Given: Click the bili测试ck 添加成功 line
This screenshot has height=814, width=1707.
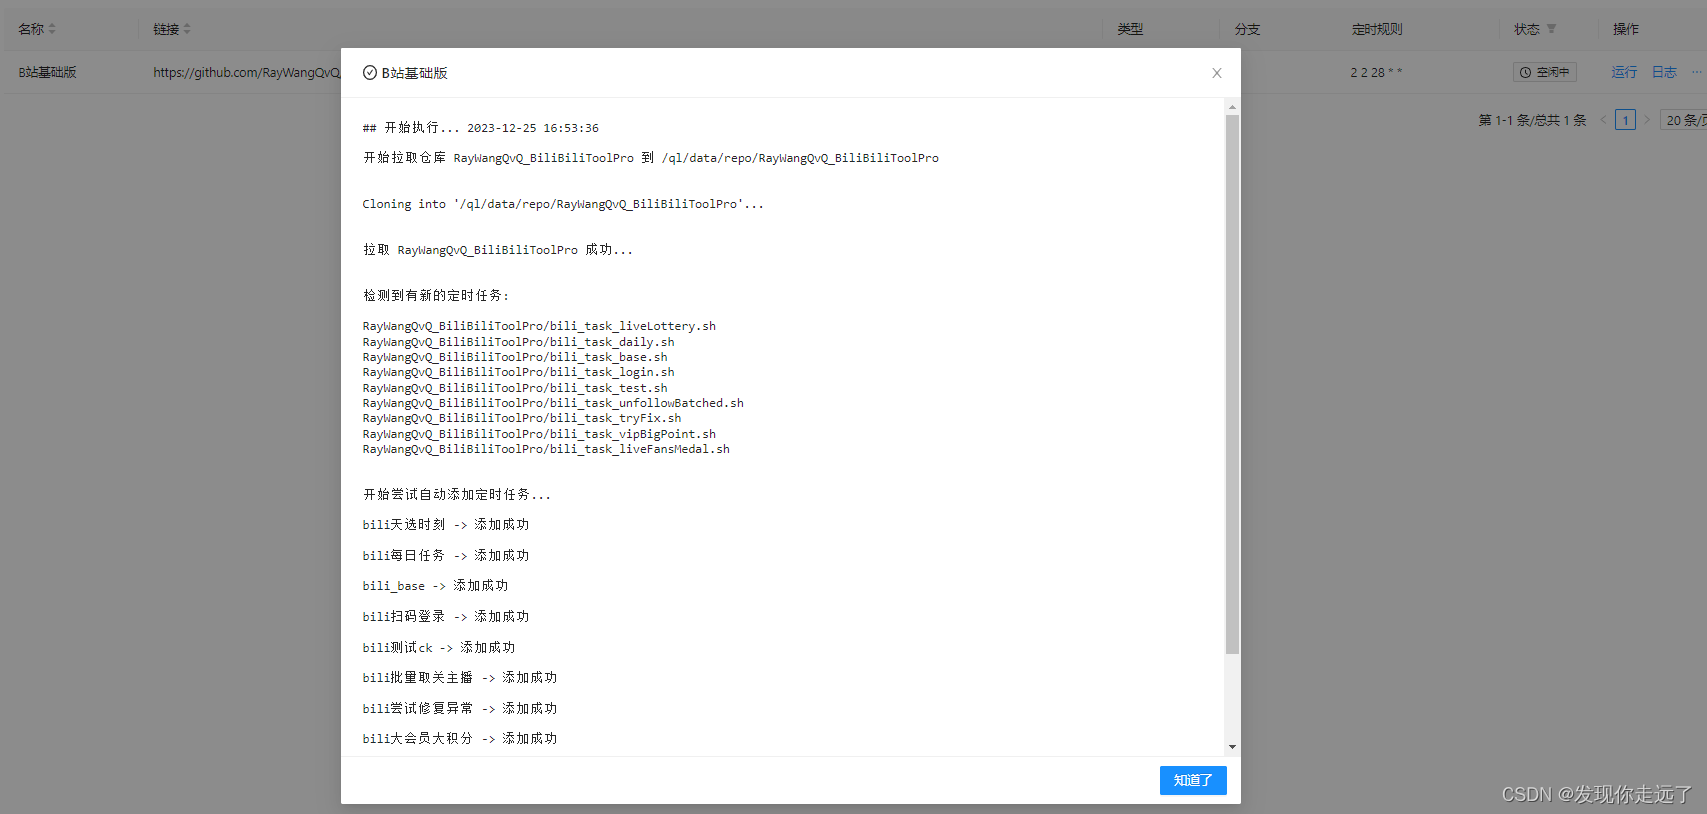Looking at the screenshot, I should 439,648.
